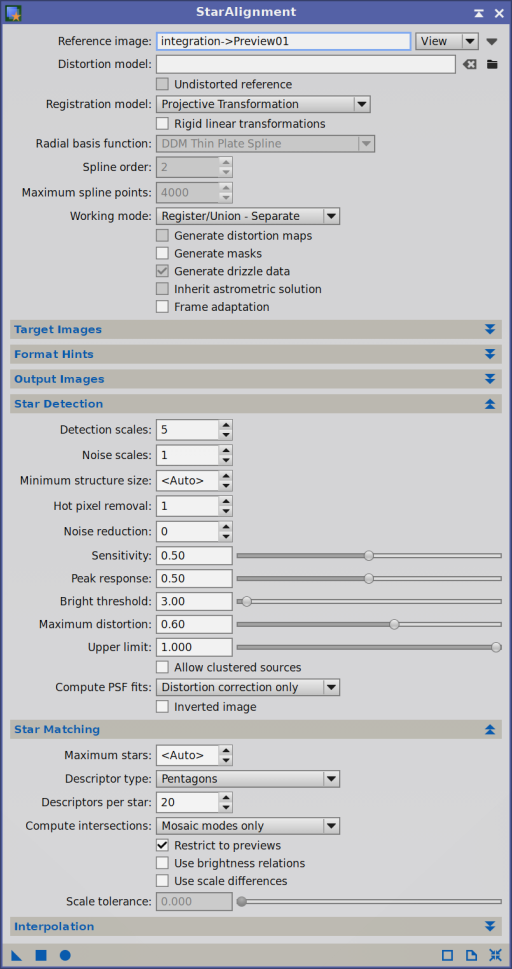Viewport: 512px width, 969px height.
Task: Uncheck Restrict to previews
Action: point(163,845)
